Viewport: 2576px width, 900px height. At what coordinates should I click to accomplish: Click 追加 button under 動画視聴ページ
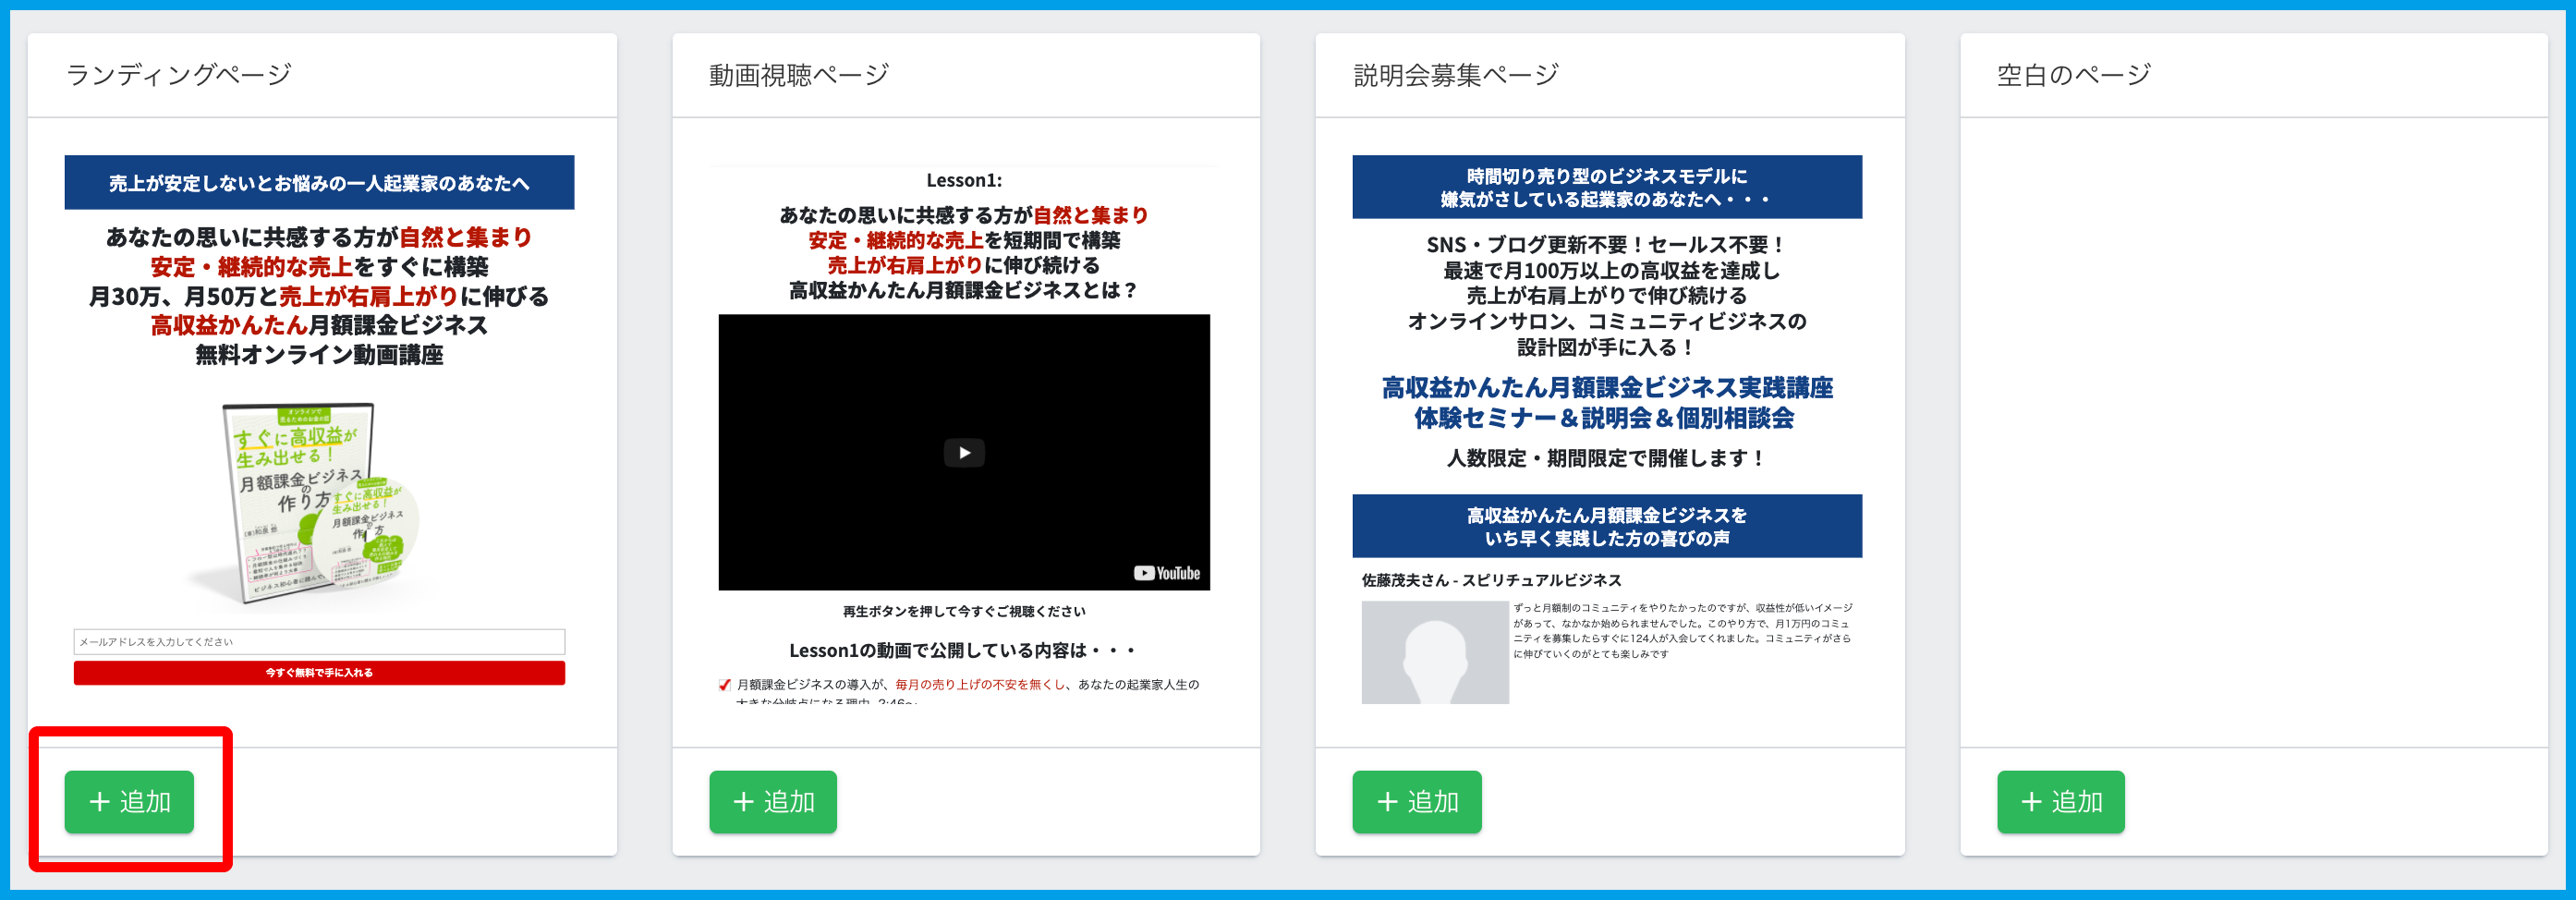pyautogui.click(x=773, y=801)
